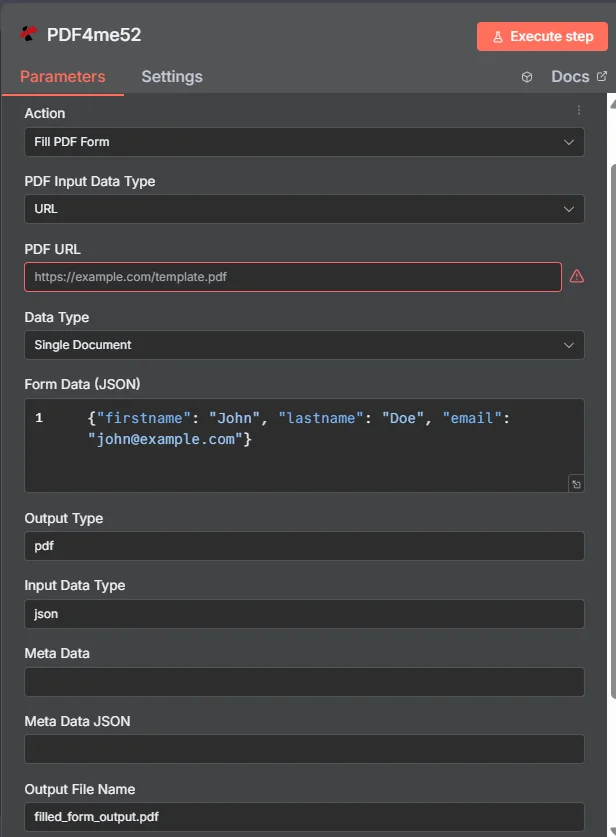Viewport: 616px width, 837px height.
Task: Click into the Form Data JSON editor
Action: [x=304, y=445]
